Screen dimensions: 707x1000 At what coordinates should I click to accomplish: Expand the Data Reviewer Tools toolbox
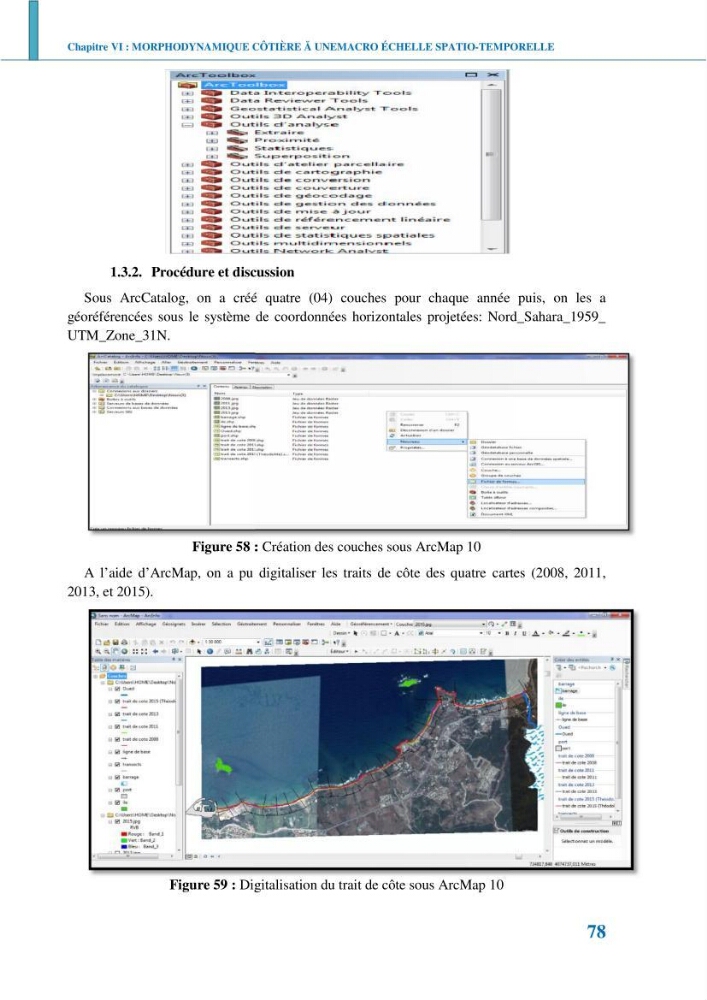tap(187, 101)
